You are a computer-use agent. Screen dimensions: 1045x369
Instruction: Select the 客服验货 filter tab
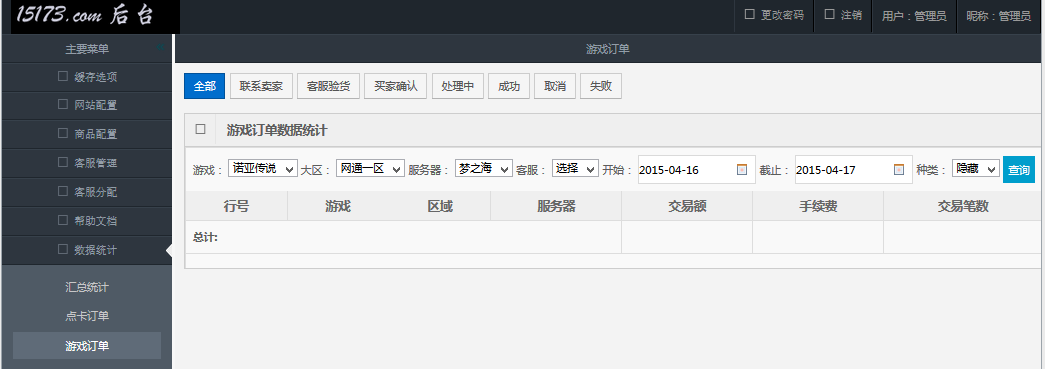(x=329, y=86)
